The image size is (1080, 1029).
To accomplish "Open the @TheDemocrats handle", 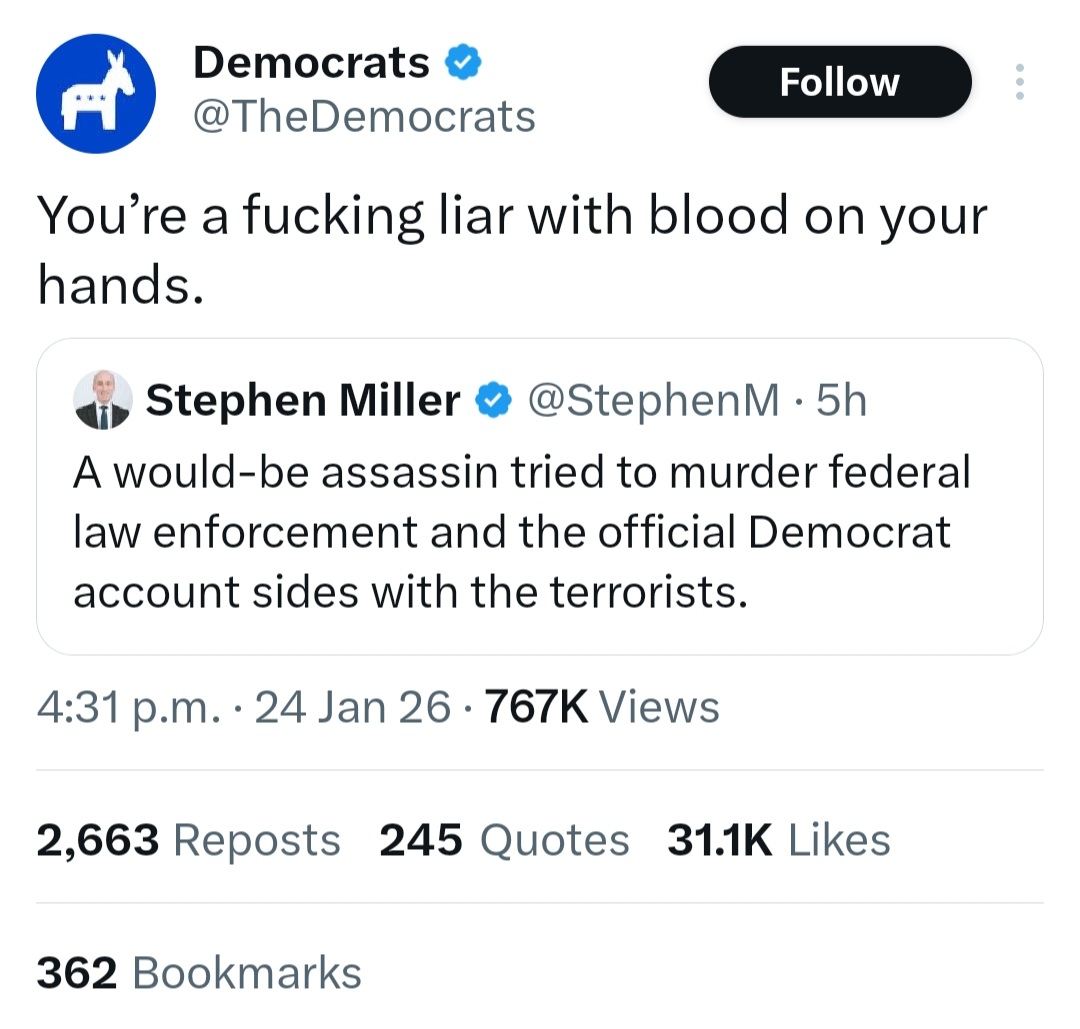I will click(364, 117).
